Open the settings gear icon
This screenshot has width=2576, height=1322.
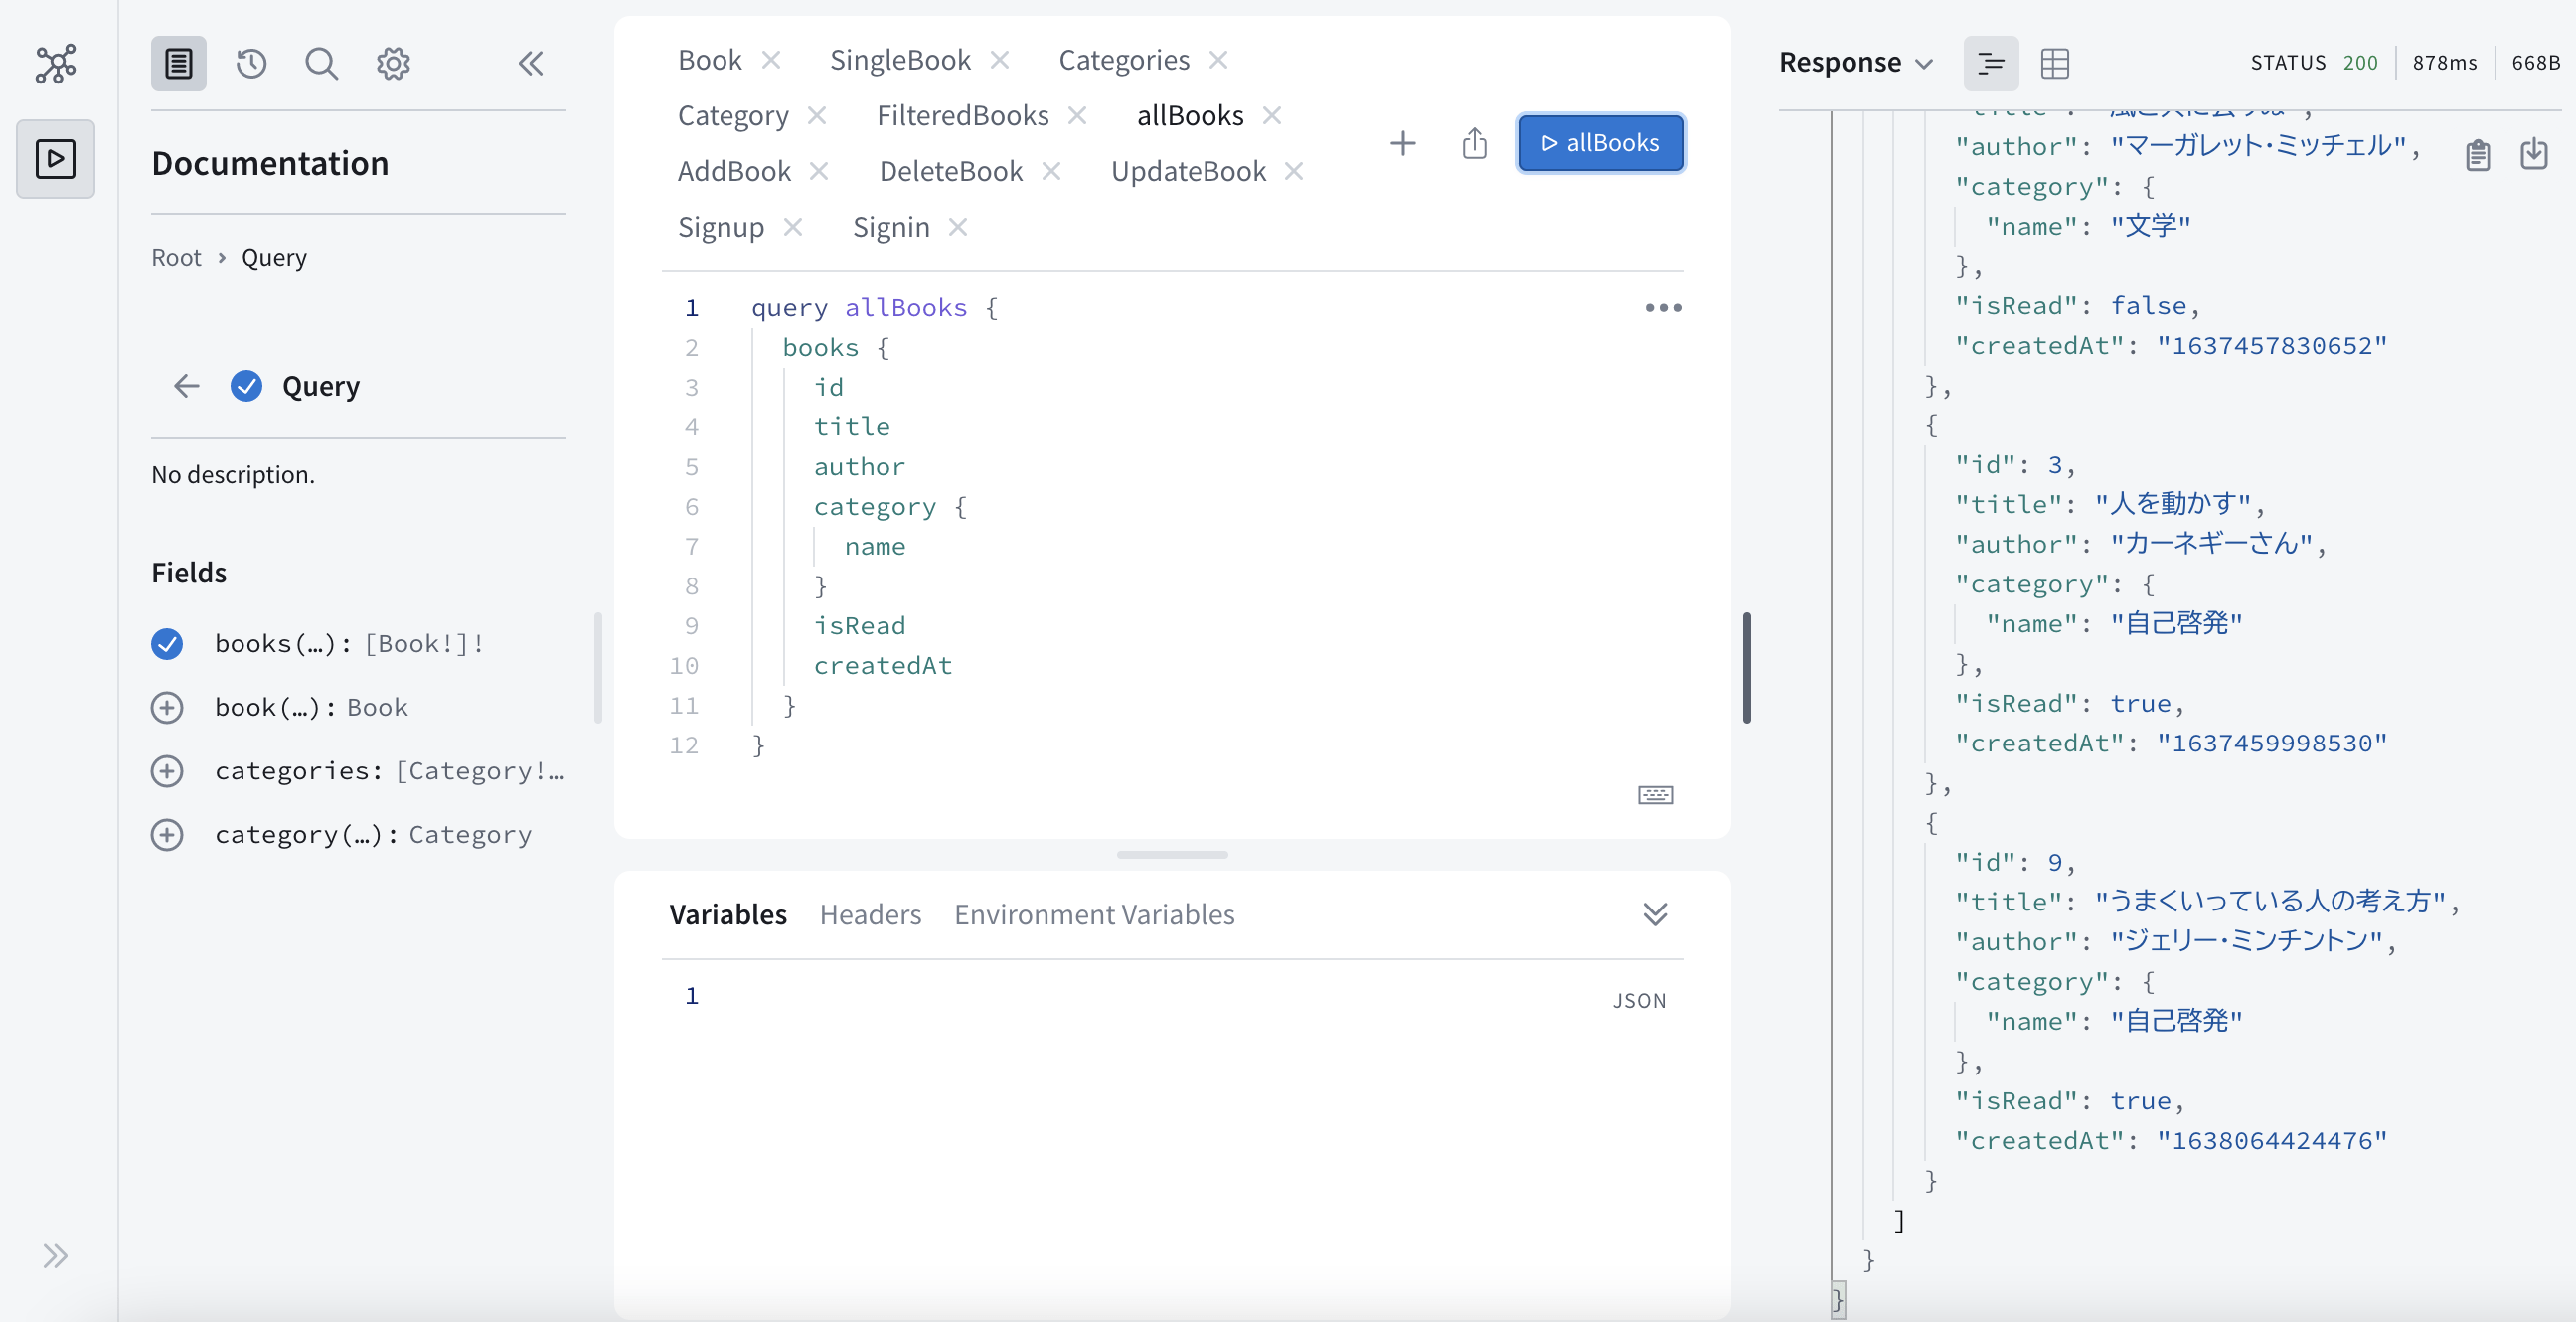coord(393,63)
